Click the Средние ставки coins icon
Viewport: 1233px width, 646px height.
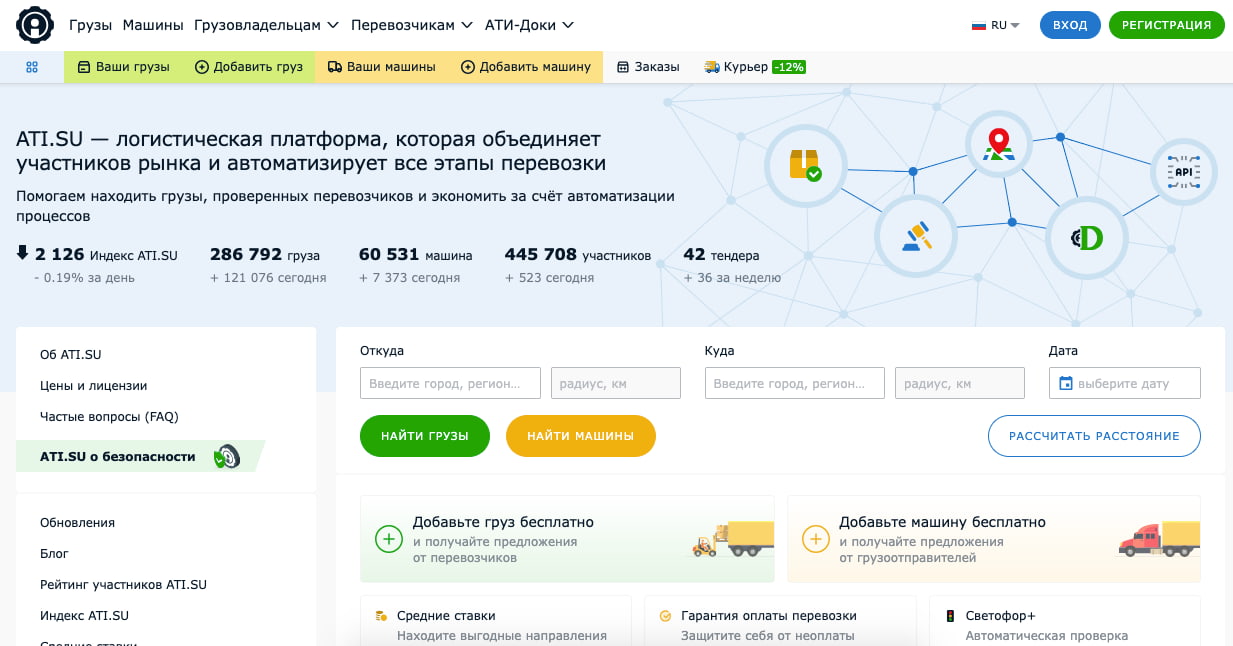coord(381,616)
